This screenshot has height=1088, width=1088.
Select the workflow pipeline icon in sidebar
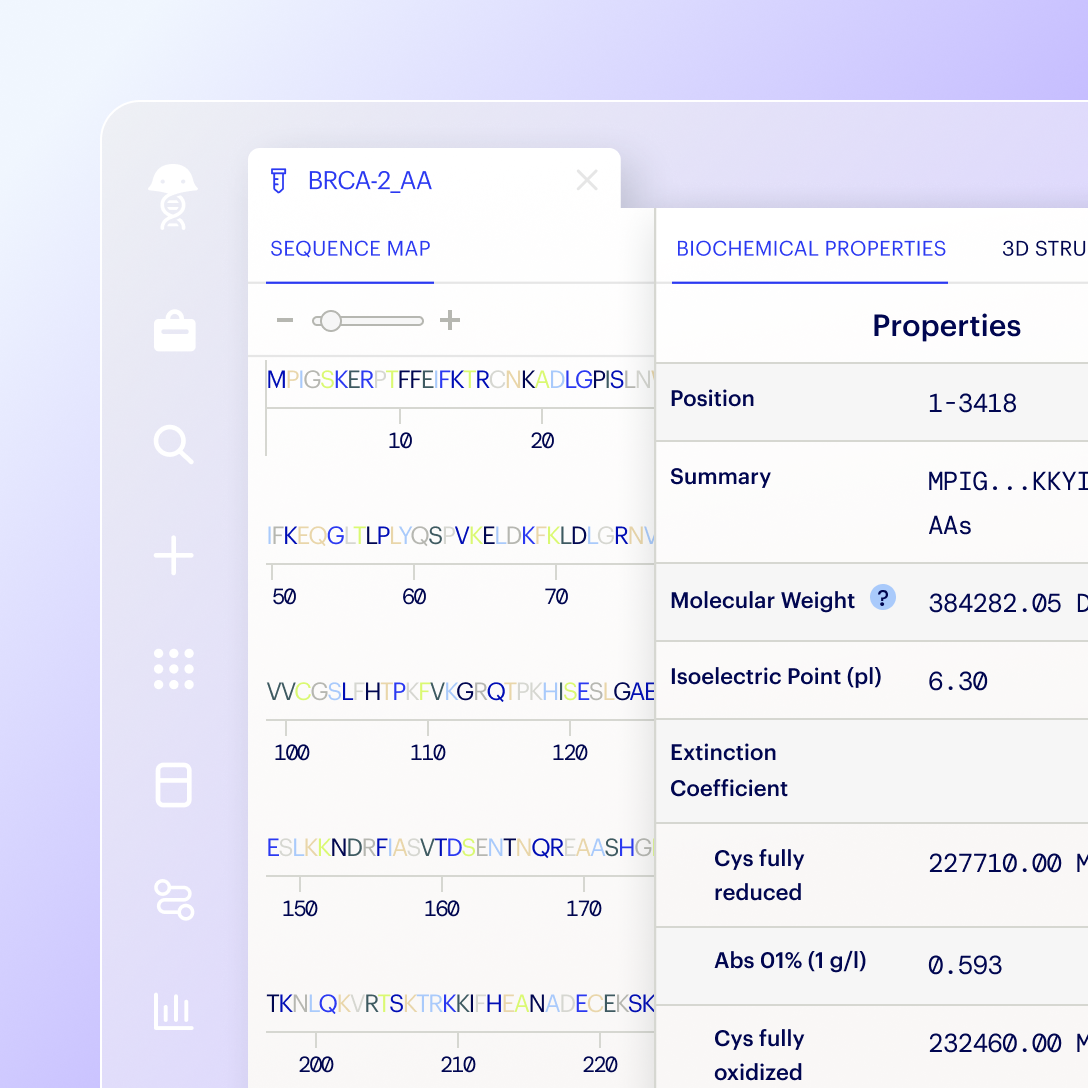click(174, 898)
